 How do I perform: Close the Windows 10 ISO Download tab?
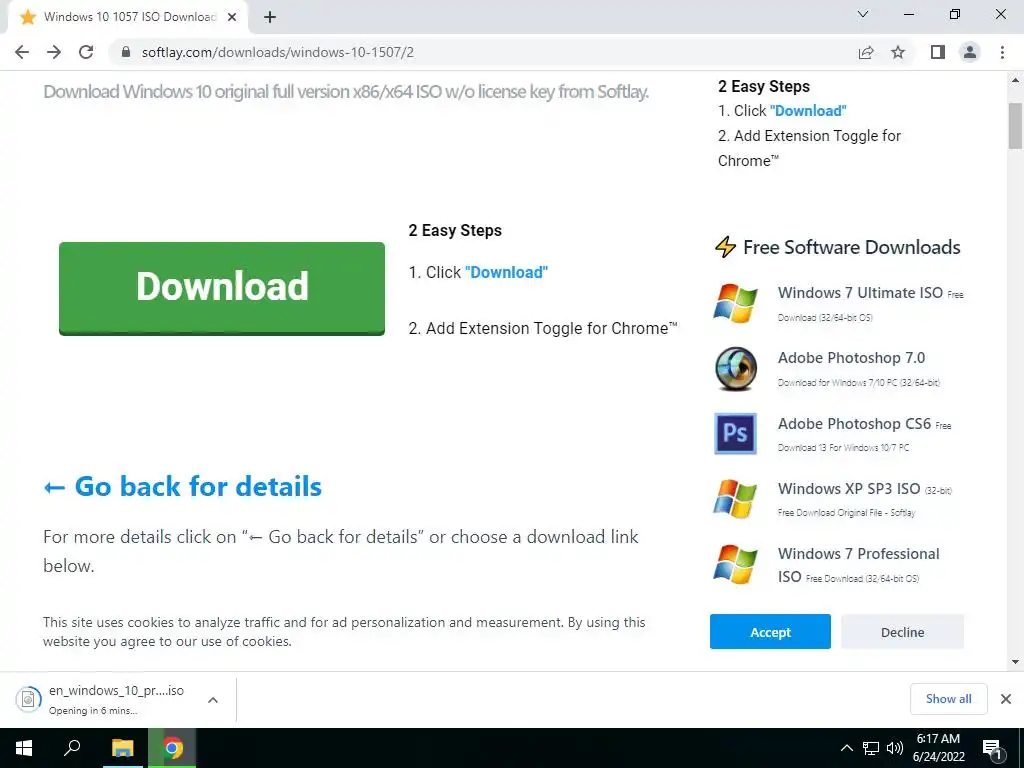232,18
